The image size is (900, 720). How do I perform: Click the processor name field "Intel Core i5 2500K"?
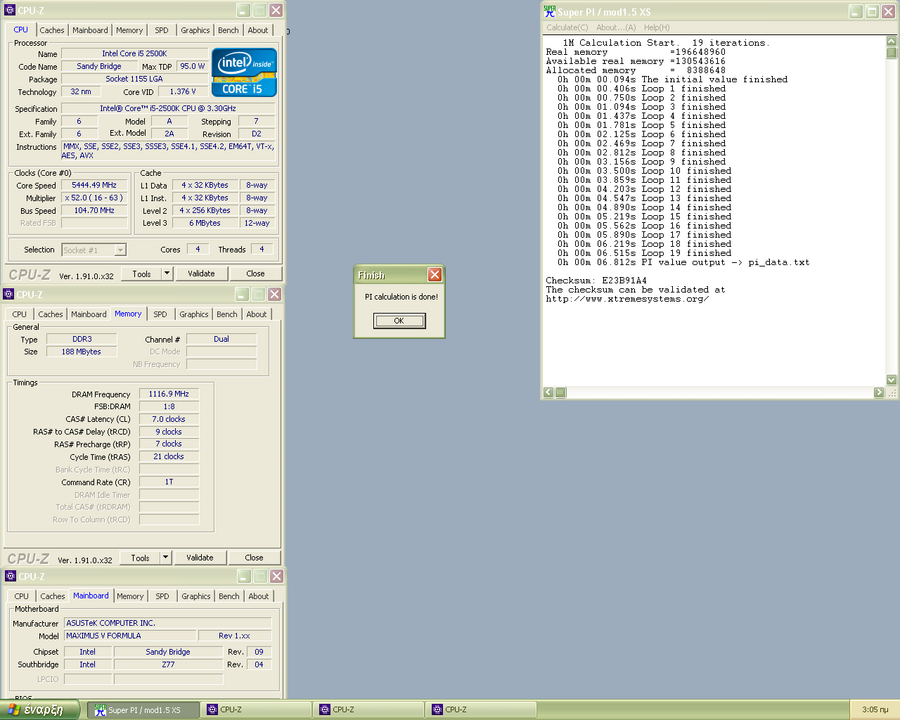[x=134, y=53]
